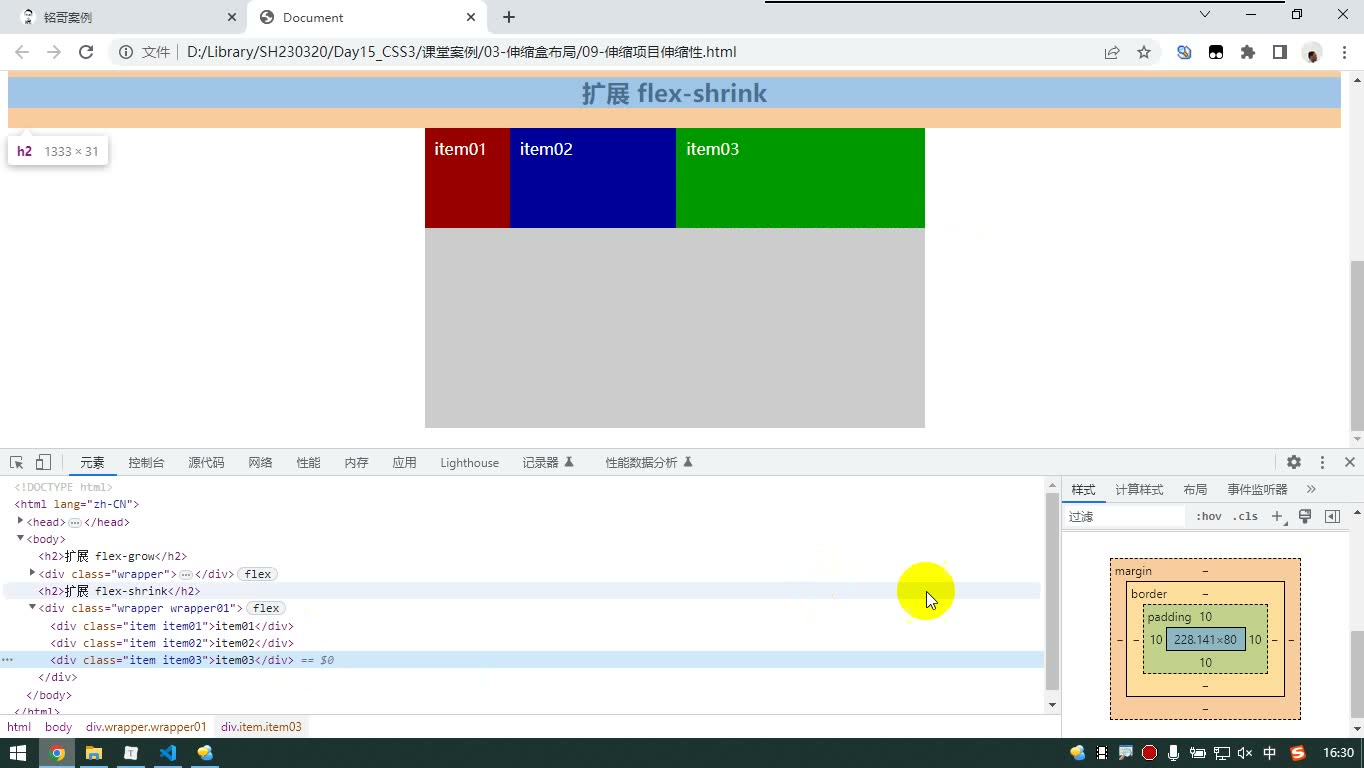Viewport: 1364px width, 768px height.
Task: Open the Lighthouse tab
Action: (469, 463)
